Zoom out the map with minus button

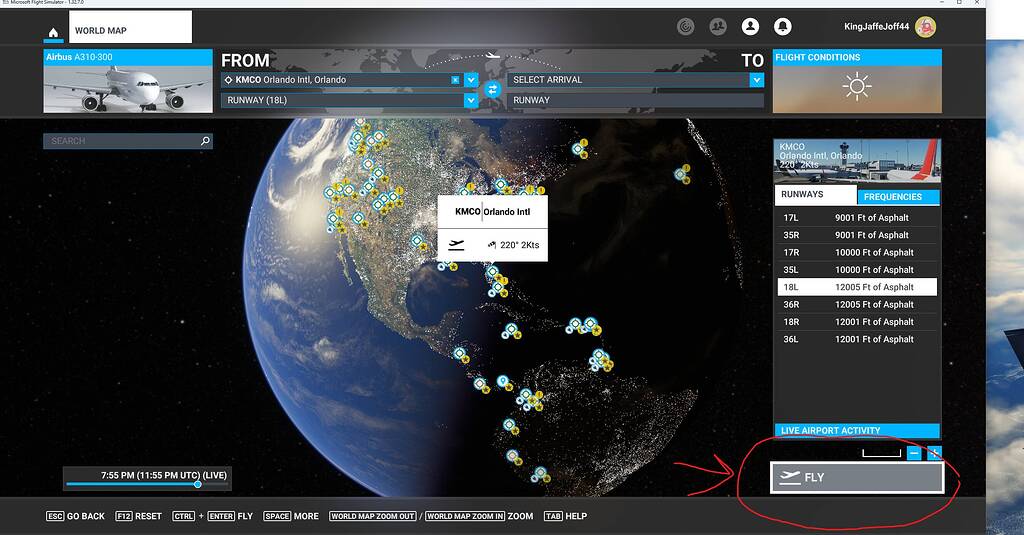coord(914,453)
